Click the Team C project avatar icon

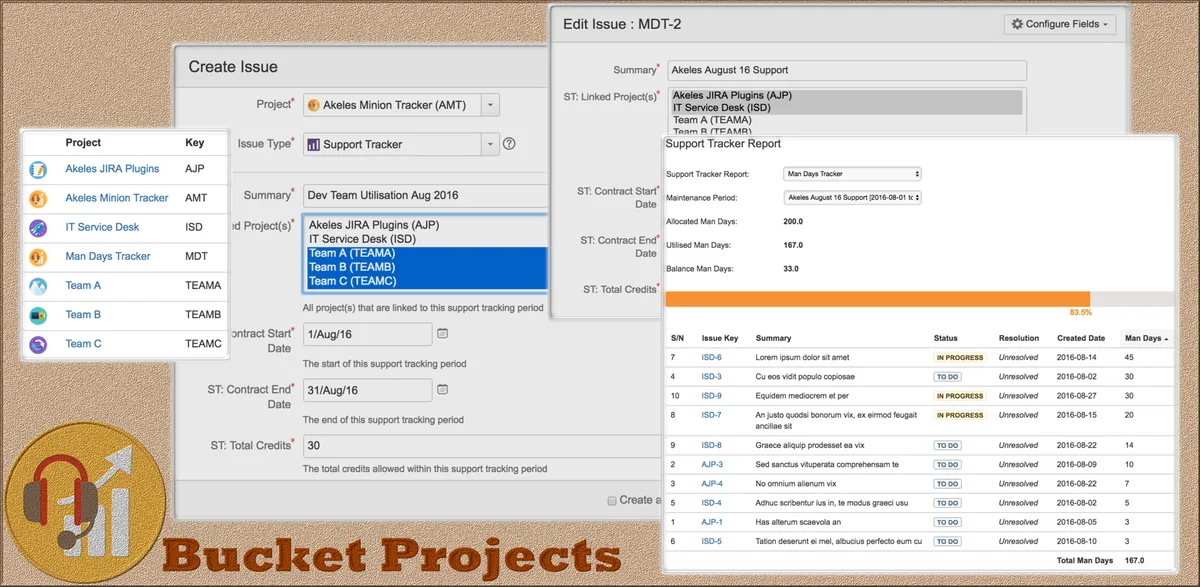[39, 343]
